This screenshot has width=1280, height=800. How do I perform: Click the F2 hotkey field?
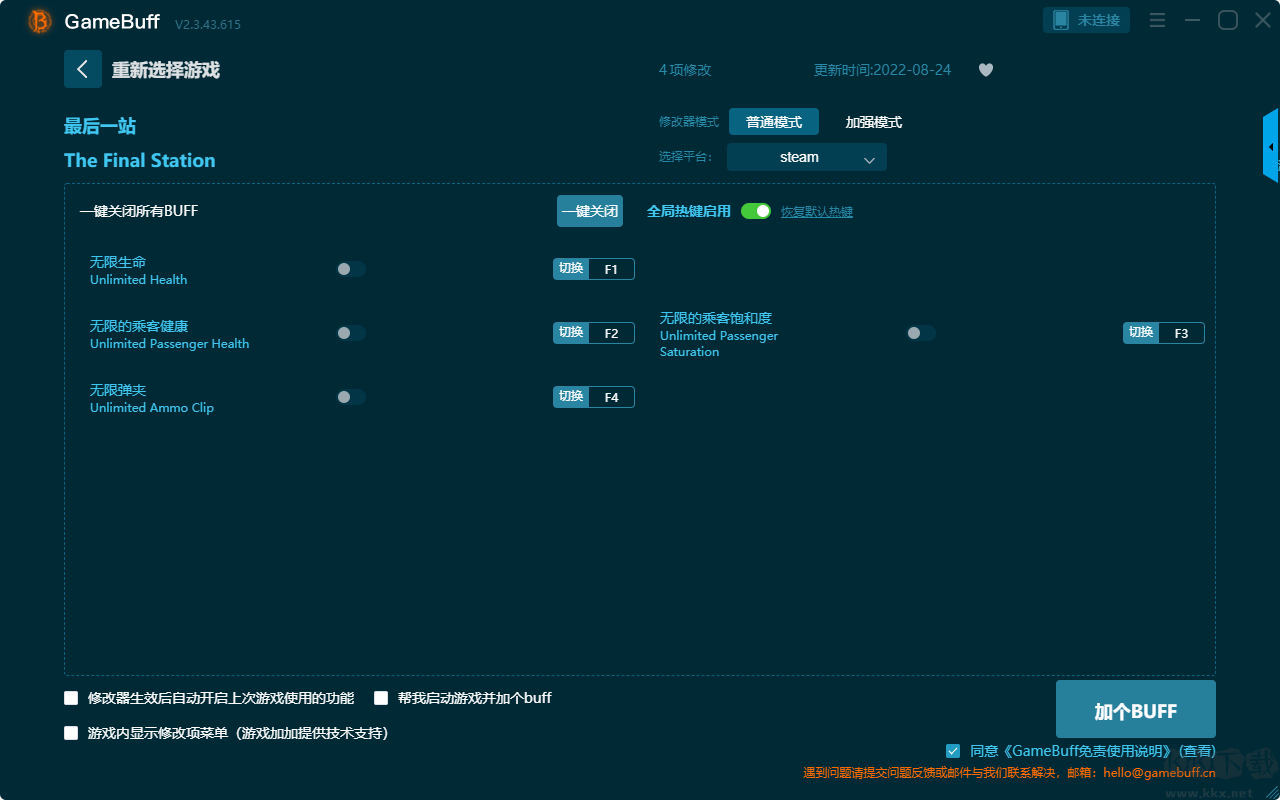click(x=612, y=333)
